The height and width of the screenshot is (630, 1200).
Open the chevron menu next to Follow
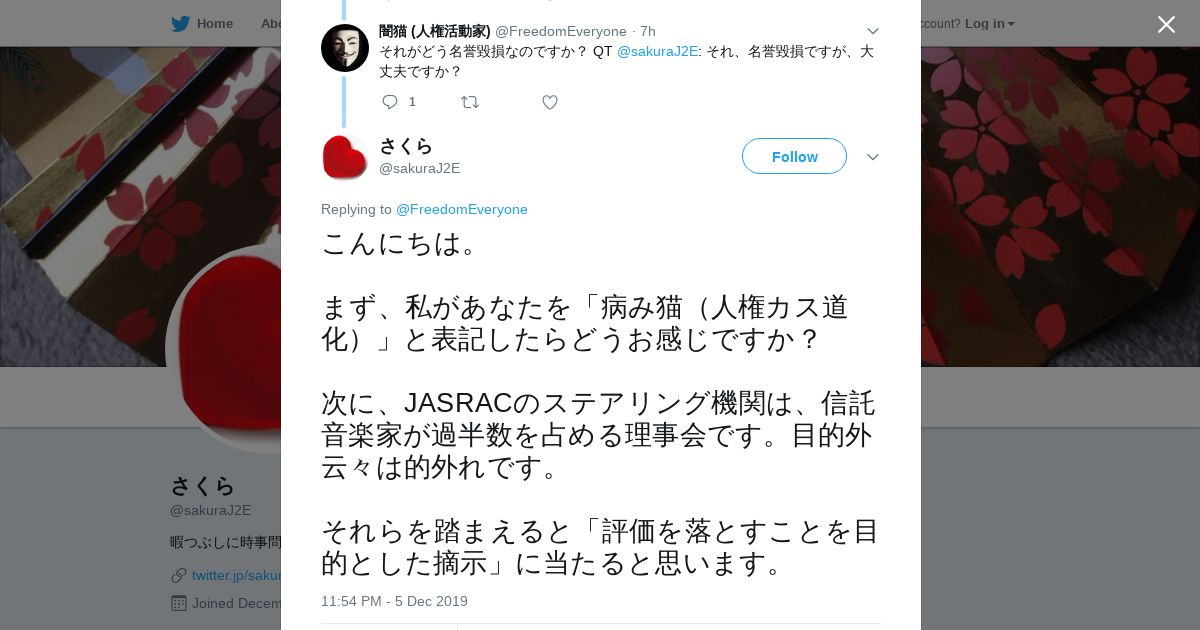click(873, 157)
